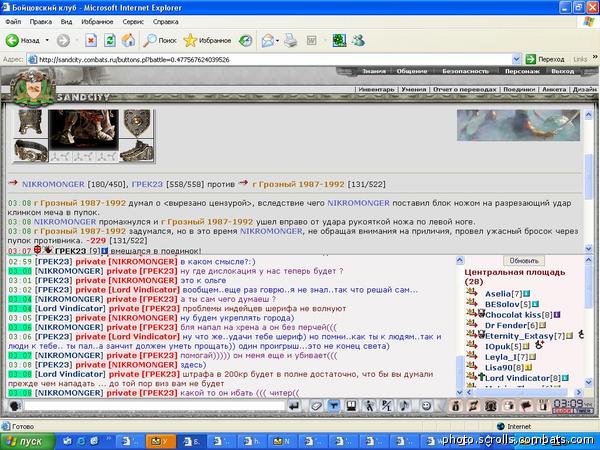This screenshot has width=600, height=450.
Task: Toggle the translit P/L icon
Action: tap(386, 406)
